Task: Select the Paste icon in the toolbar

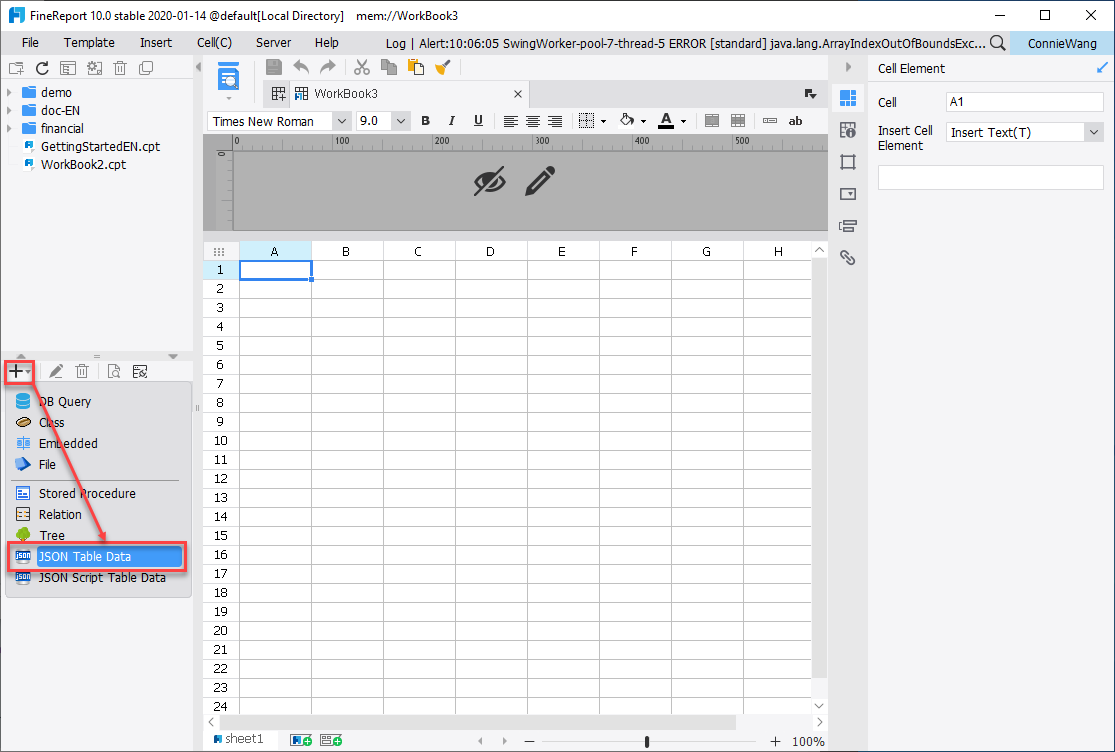Action: 415,67
